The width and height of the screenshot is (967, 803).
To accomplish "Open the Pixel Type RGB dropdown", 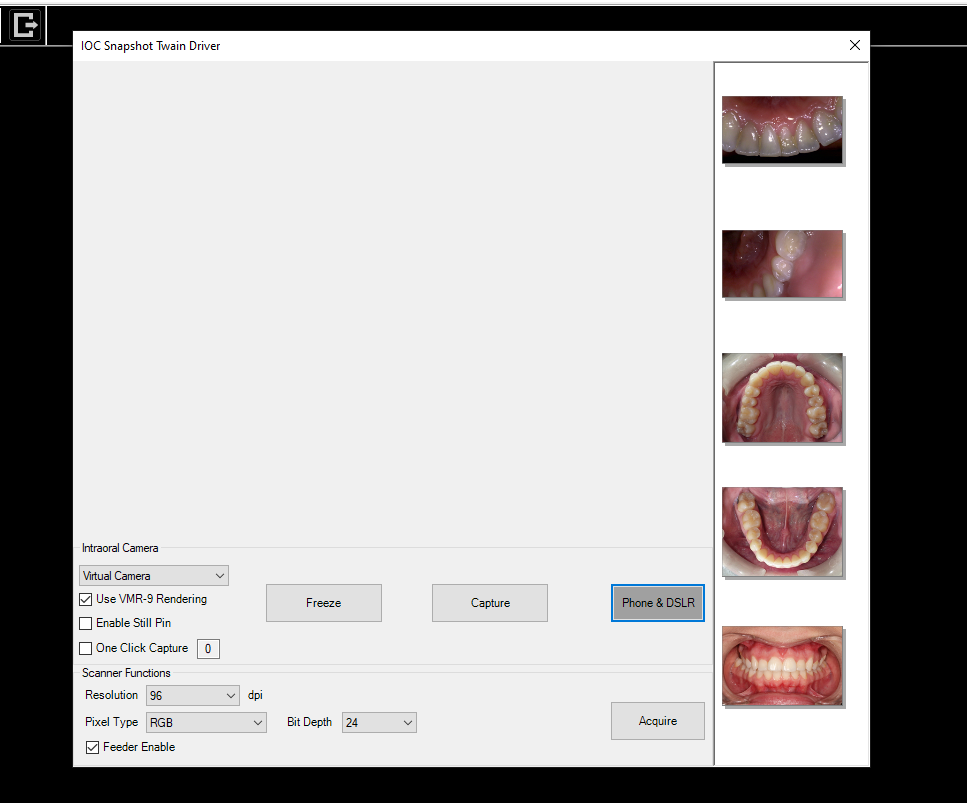I will tap(206, 722).
